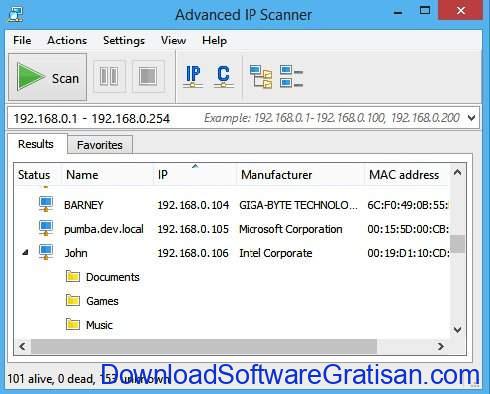Click the vertical scrollbar thumb
The height and width of the screenshot is (394, 490).
457,244
